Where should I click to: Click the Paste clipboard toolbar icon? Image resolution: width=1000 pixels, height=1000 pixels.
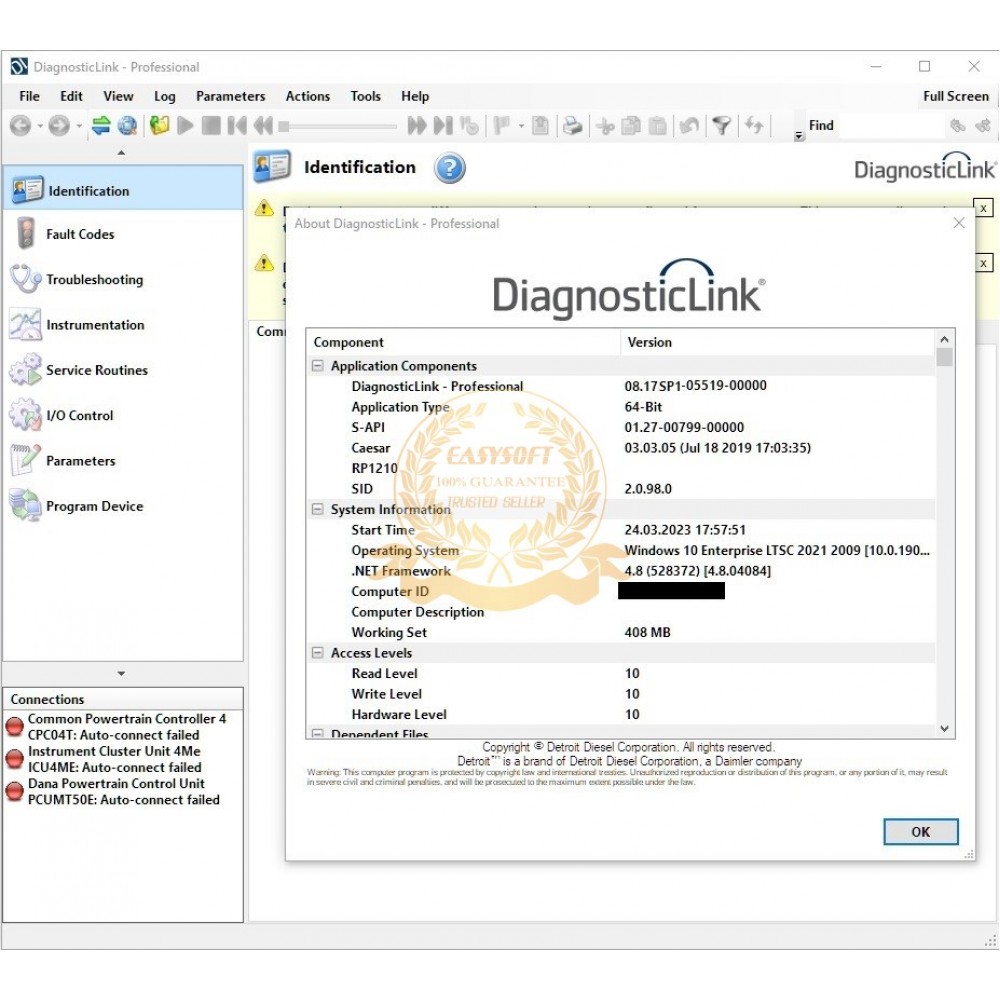(x=657, y=126)
